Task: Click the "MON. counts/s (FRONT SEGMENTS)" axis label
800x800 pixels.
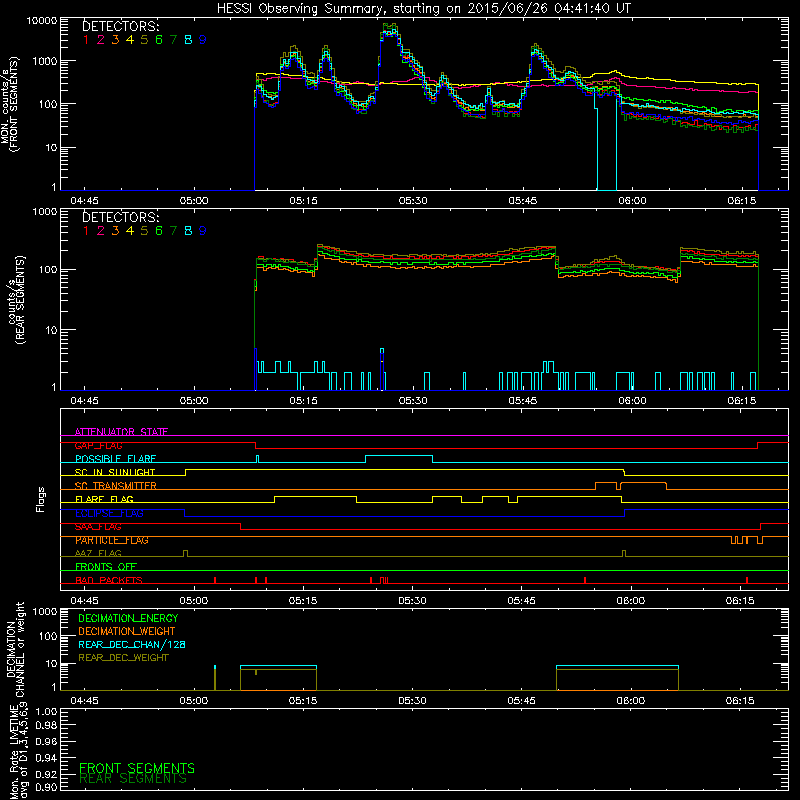Action: (10, 105)
